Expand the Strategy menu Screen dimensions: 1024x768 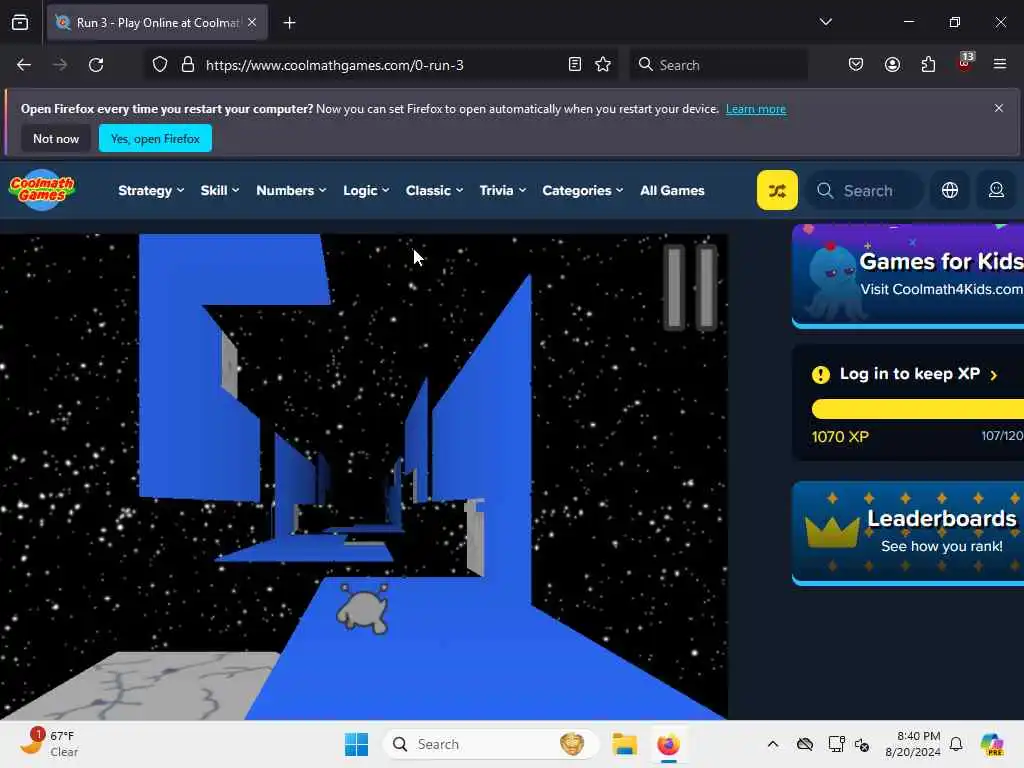coord(151,191)
